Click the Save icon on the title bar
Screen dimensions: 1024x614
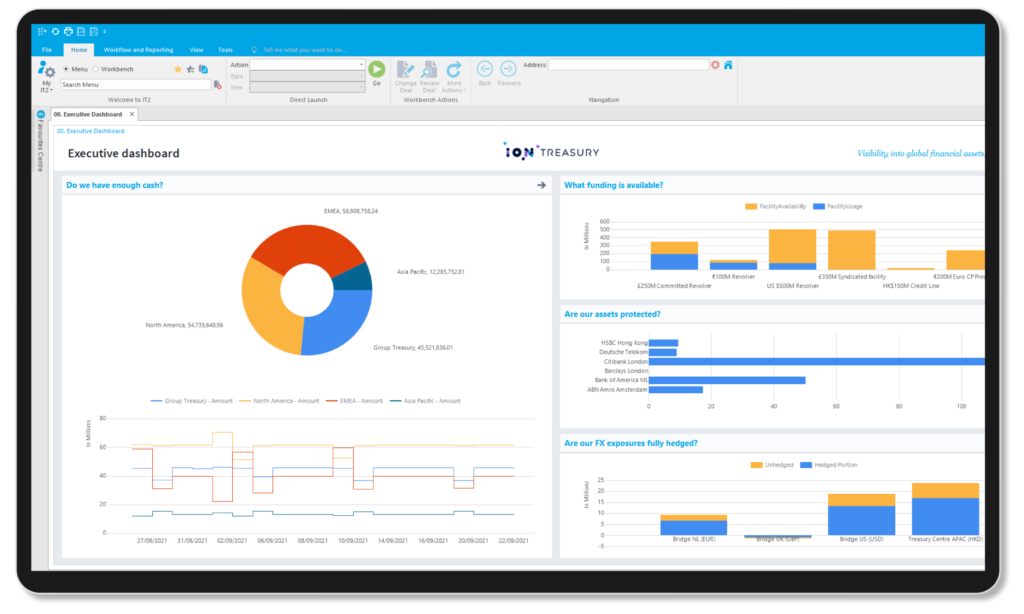click(80, 31)
